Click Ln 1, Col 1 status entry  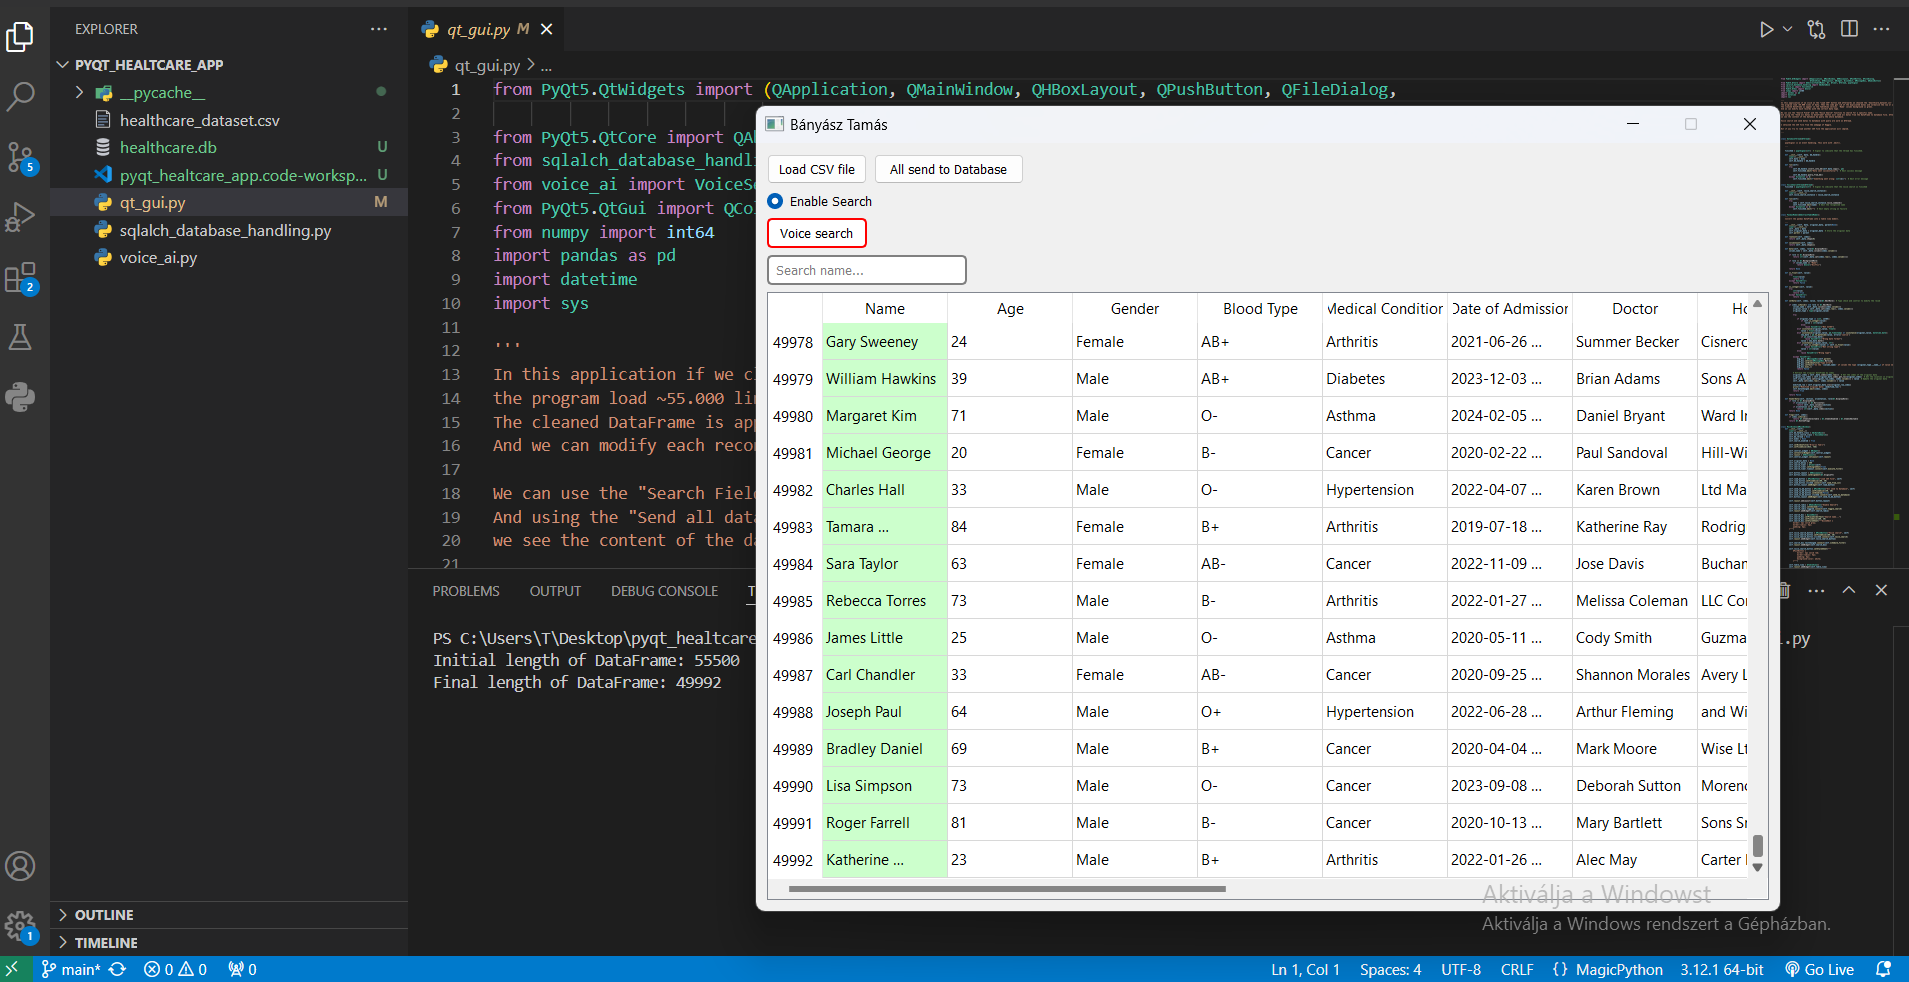[1305, 969]
